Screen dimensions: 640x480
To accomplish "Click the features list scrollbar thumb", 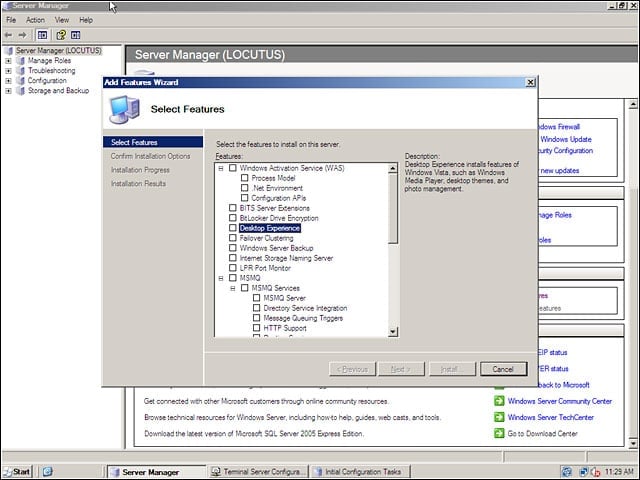I will click(393, 208).
